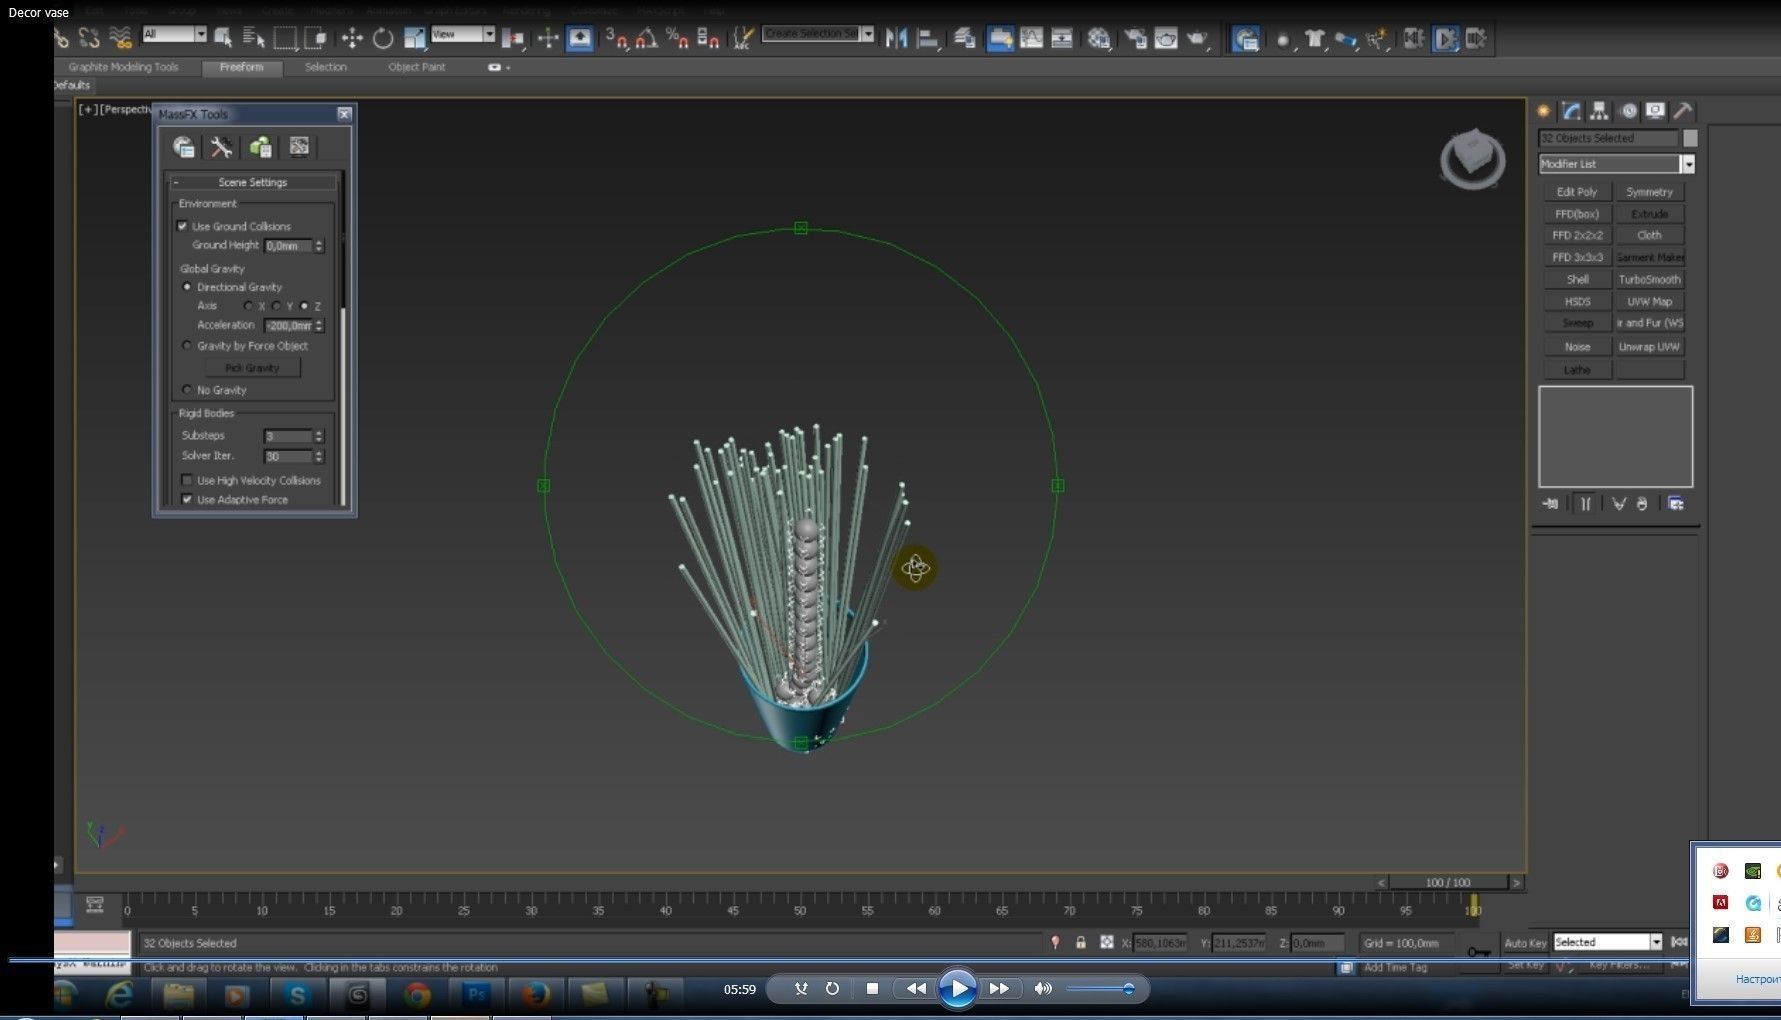Viewport: 1781px width, 1020px height.
Task: Toggle the 3D Snaps magnet icon
Action: (x=617, y=38)
